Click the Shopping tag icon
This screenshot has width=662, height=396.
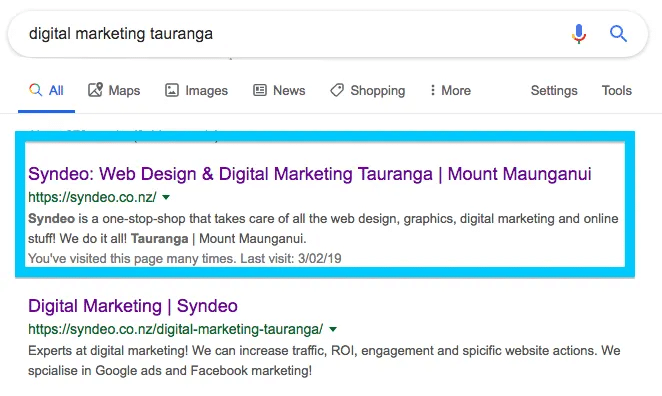pyautogui.click(x=337, y=90)
